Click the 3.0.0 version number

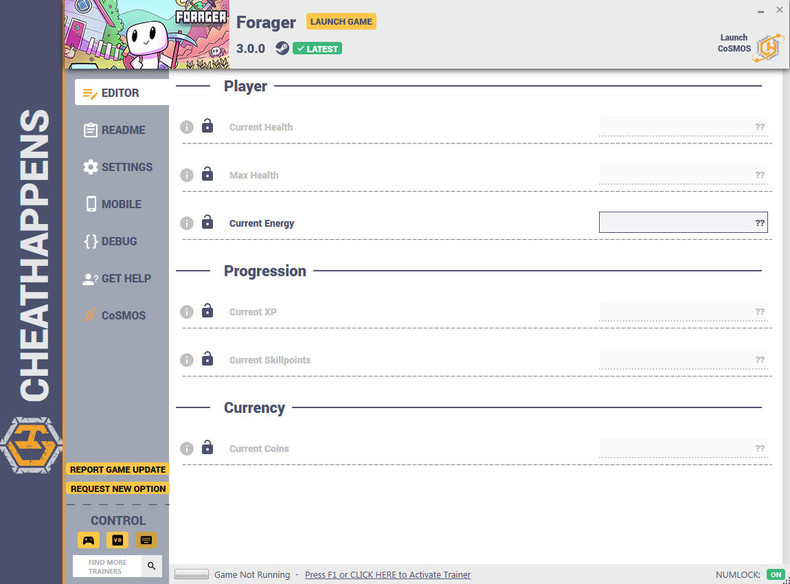(250, 49)
